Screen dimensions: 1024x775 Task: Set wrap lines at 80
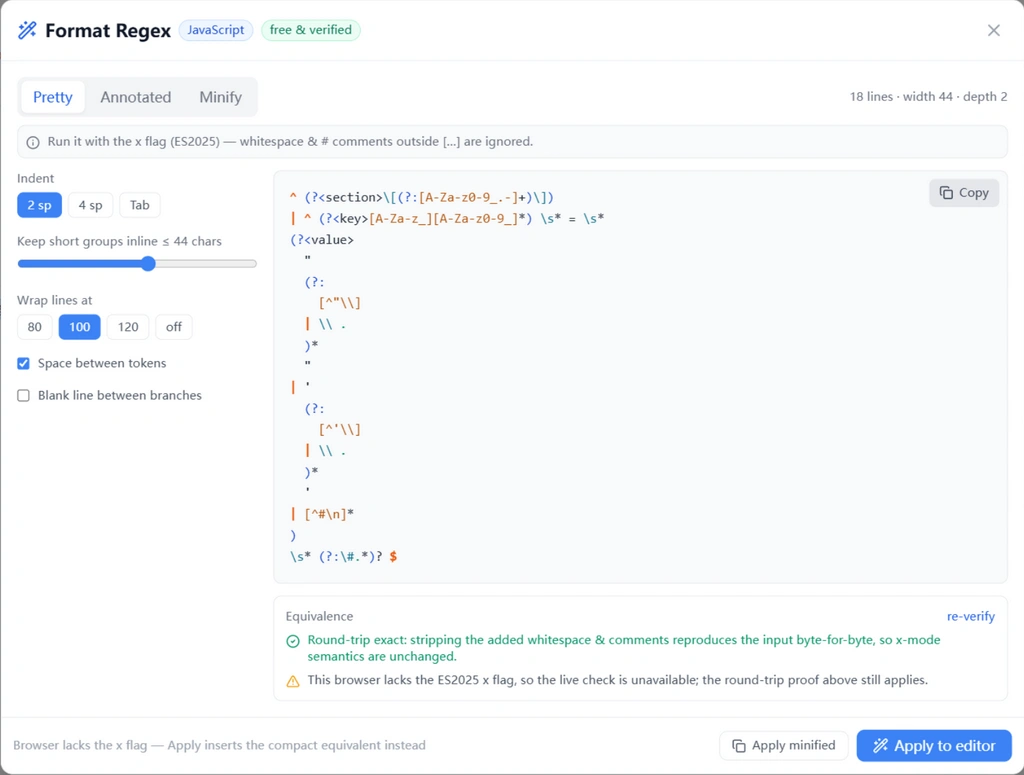pos(35,327)
